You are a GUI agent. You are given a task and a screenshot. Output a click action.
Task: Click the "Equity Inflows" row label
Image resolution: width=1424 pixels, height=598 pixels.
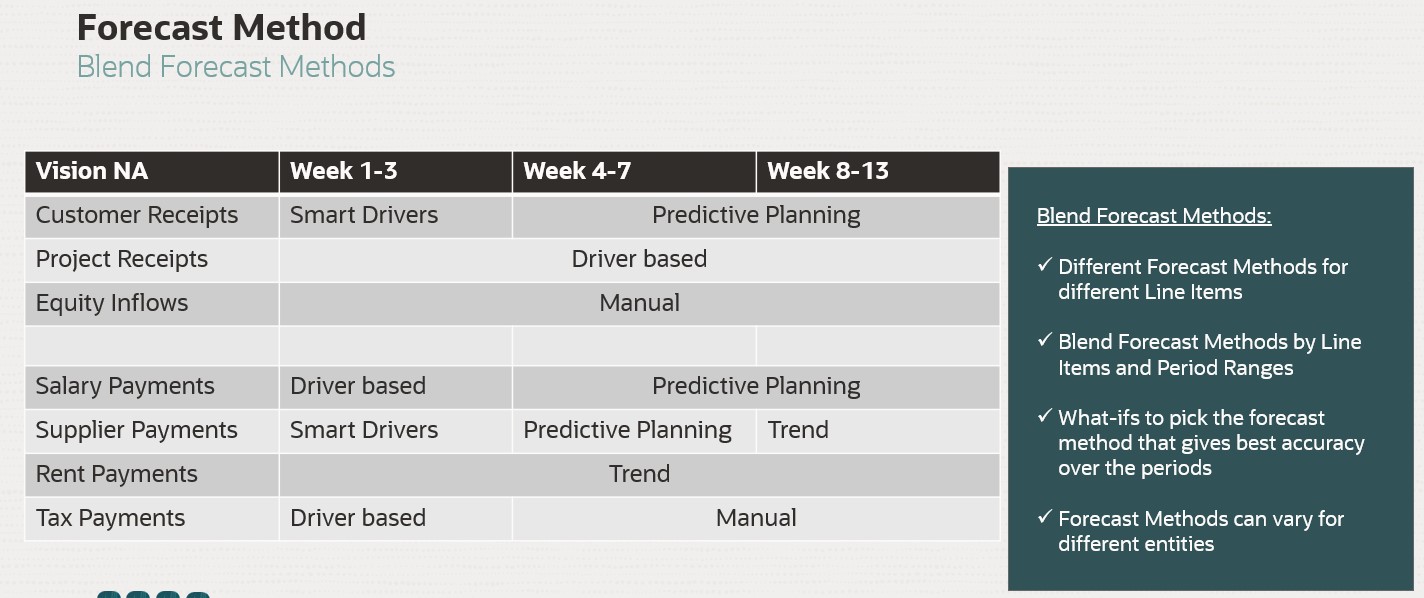click(x=112, y=303)
